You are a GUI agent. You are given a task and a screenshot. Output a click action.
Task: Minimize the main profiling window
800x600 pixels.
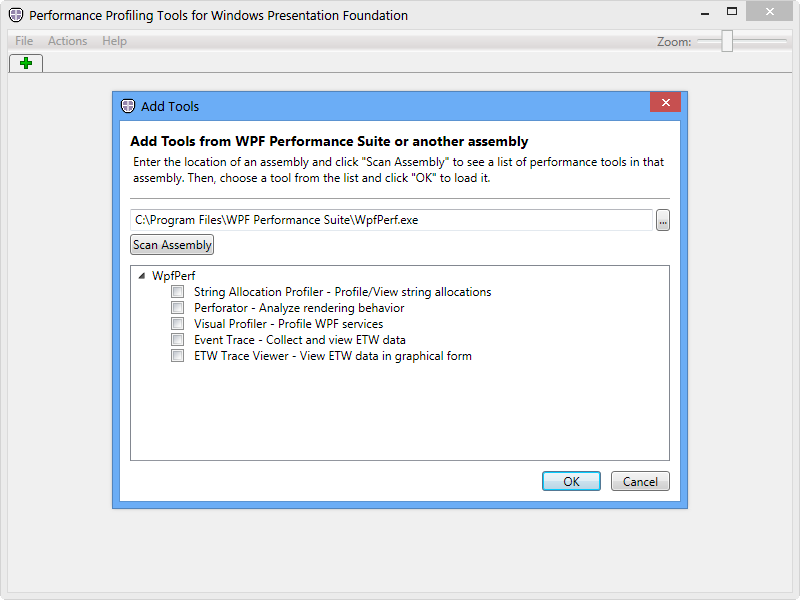[x=705, y=13]
